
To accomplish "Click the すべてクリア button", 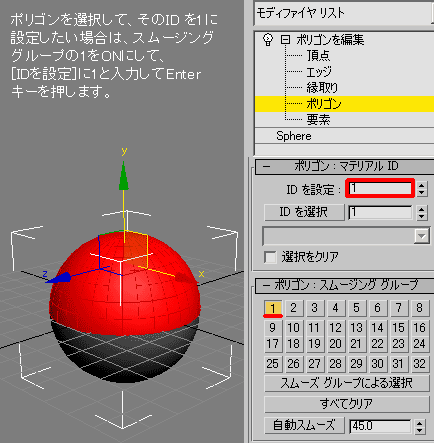I will 347,404.
